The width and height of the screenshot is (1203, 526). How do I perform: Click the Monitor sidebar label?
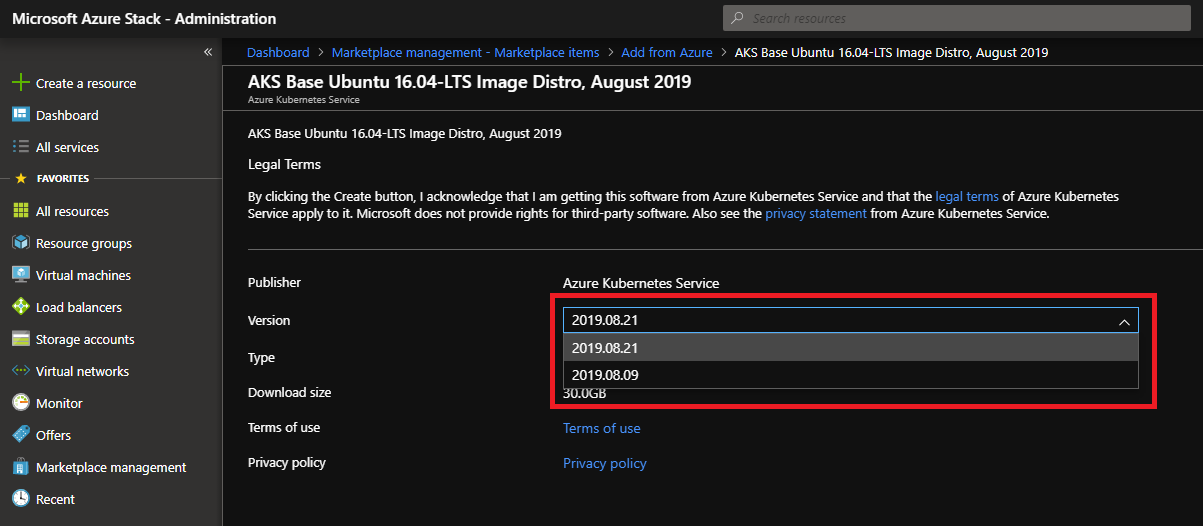[x=59, y=403]
